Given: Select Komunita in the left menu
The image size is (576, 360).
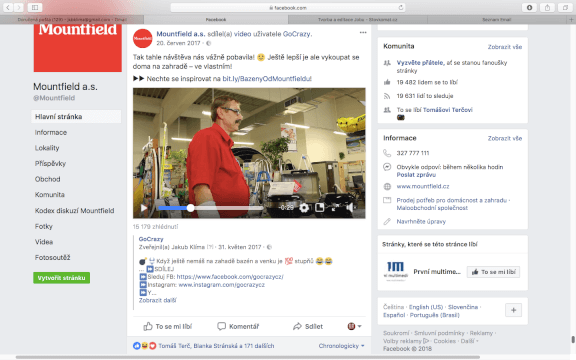Looking at the screenshot, I should point(50,195).
